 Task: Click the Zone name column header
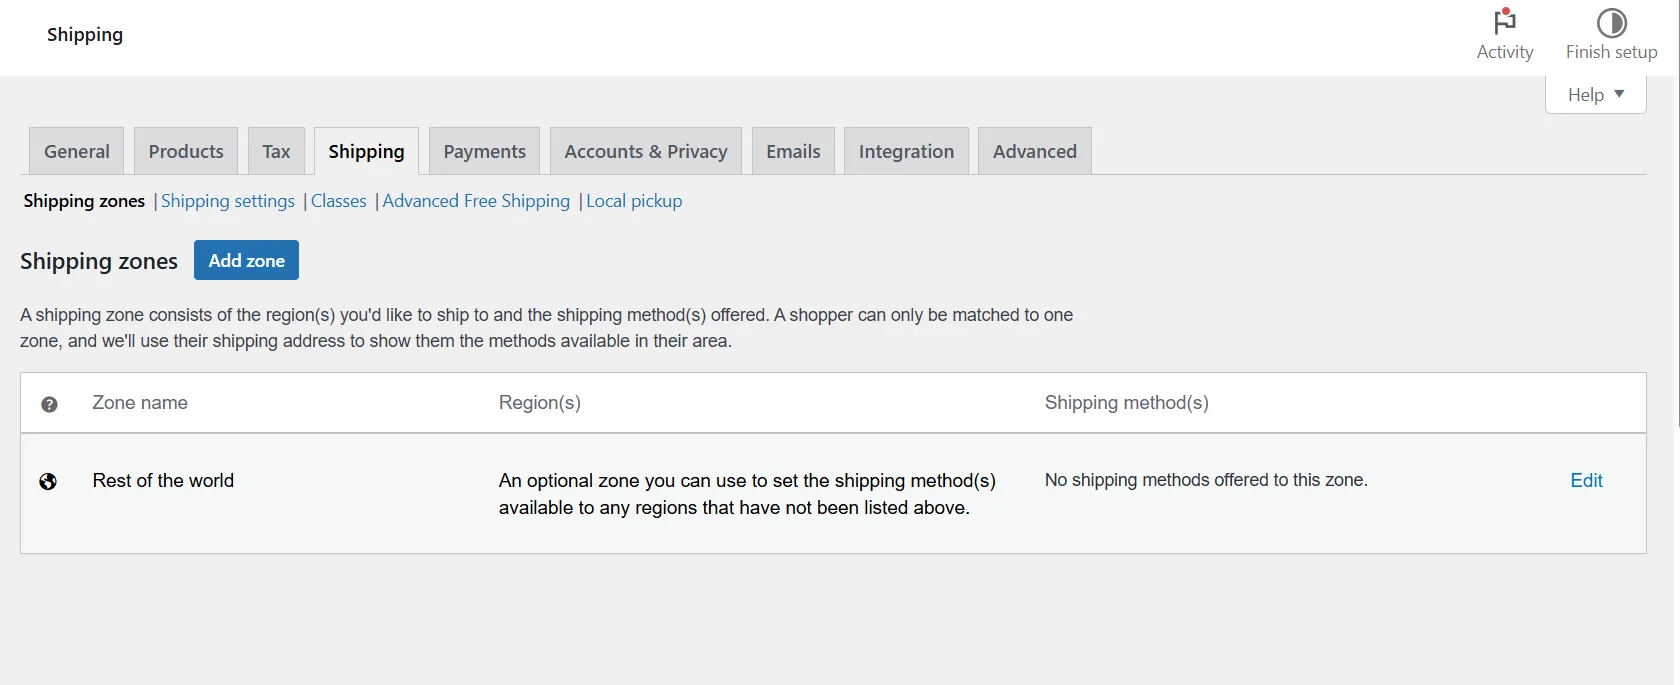coord(140,403)
